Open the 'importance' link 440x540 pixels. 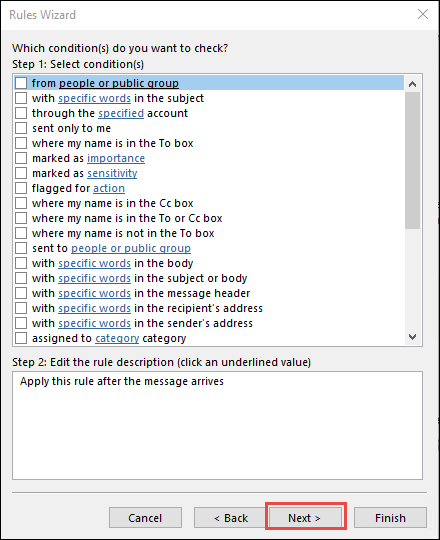click(x=116, y=158)
